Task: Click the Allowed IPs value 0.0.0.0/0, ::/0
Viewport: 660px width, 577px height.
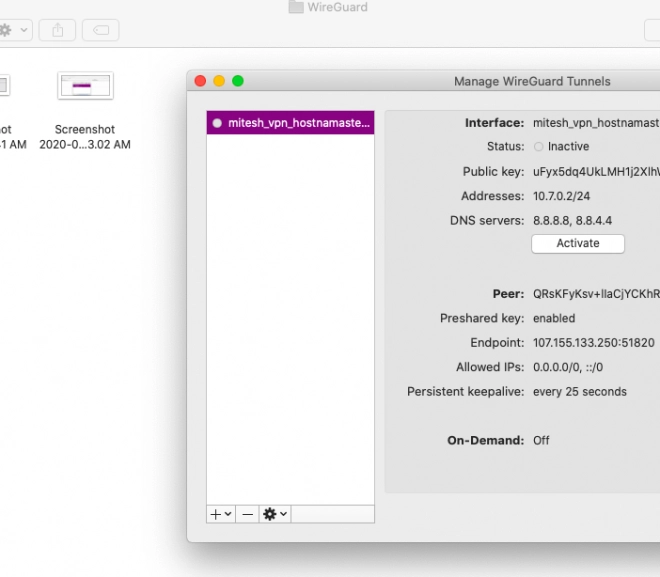Action: (x=568, y=367)
